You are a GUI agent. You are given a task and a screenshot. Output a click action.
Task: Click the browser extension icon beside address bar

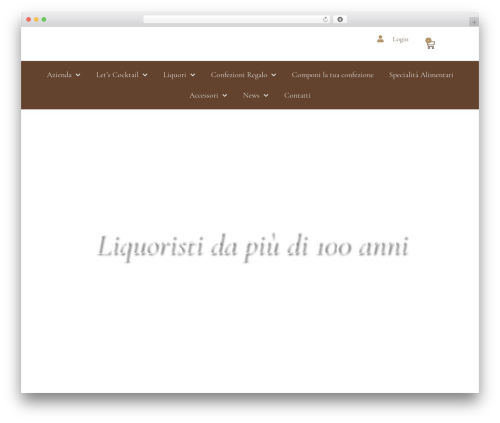point(340,20)
